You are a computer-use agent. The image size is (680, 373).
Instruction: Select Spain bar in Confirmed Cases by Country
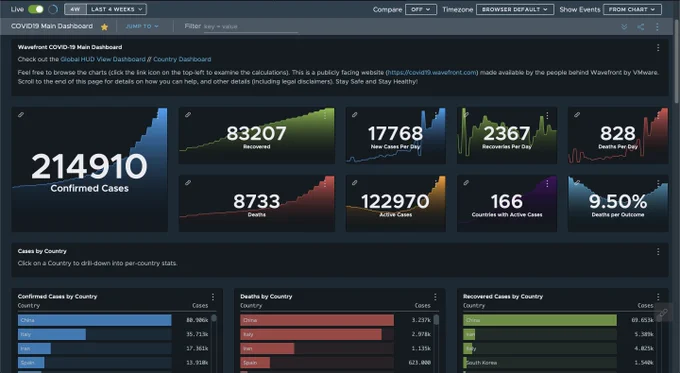31,363
